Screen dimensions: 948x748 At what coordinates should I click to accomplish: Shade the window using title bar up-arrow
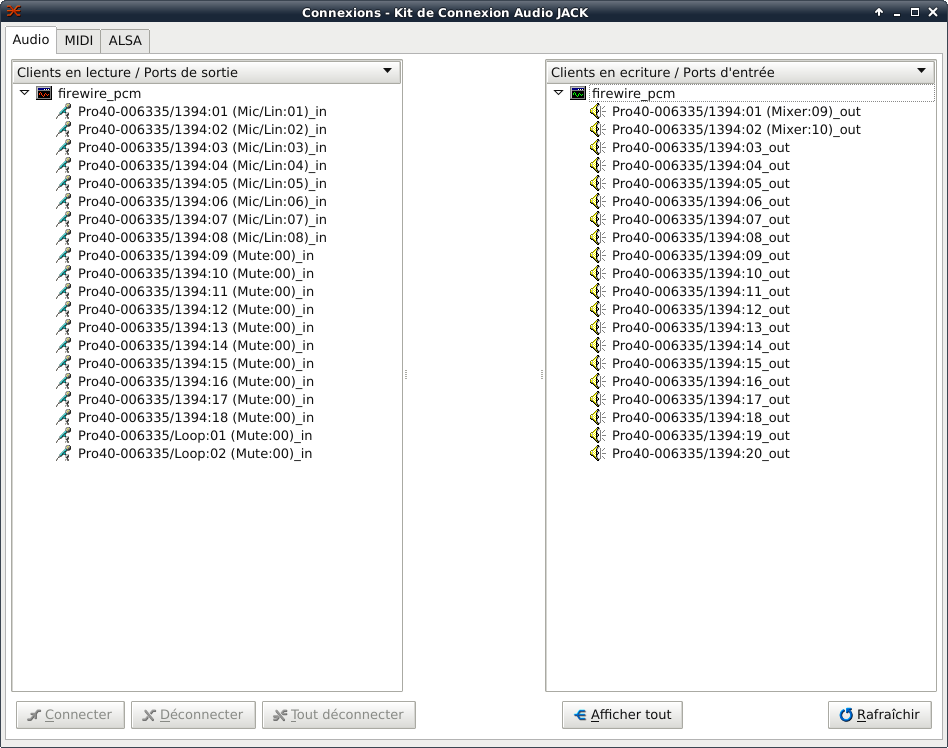[878, 12]
